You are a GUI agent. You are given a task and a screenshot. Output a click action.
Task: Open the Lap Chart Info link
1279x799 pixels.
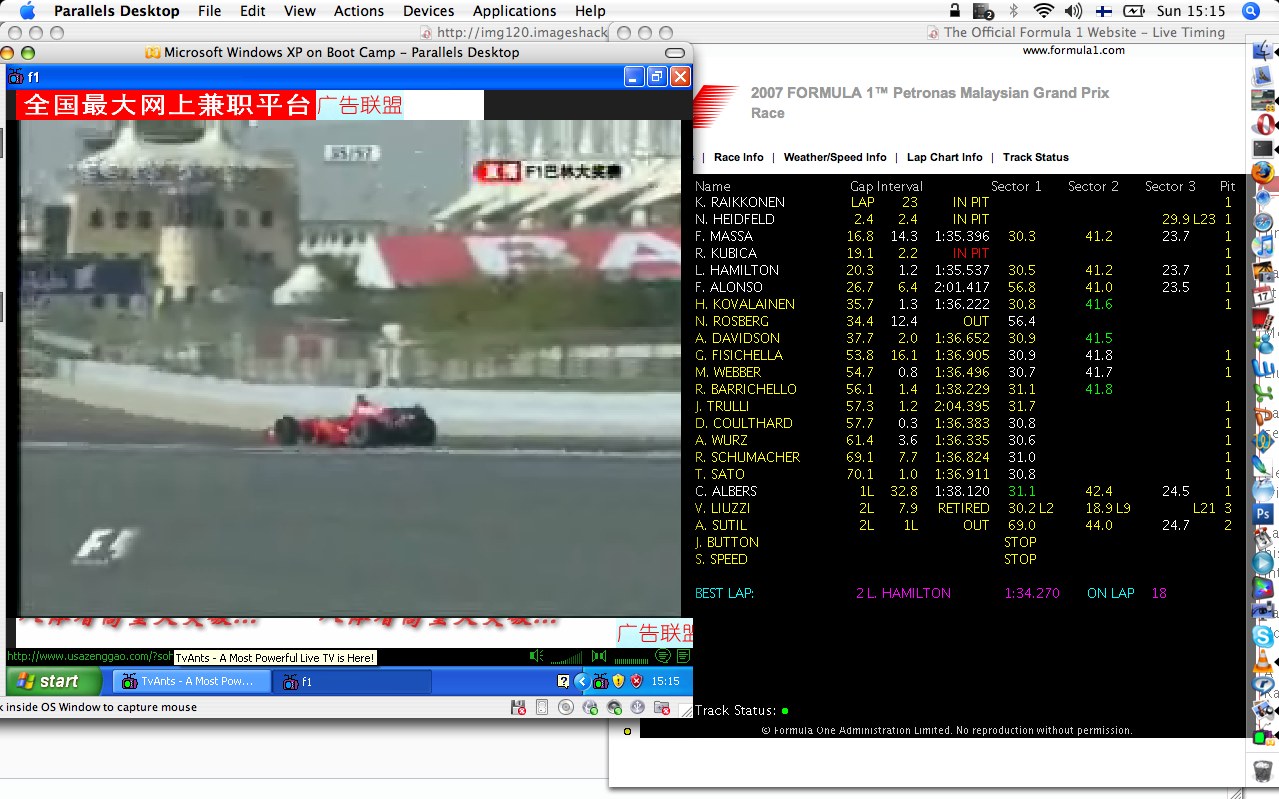click(x=944, y=157)
